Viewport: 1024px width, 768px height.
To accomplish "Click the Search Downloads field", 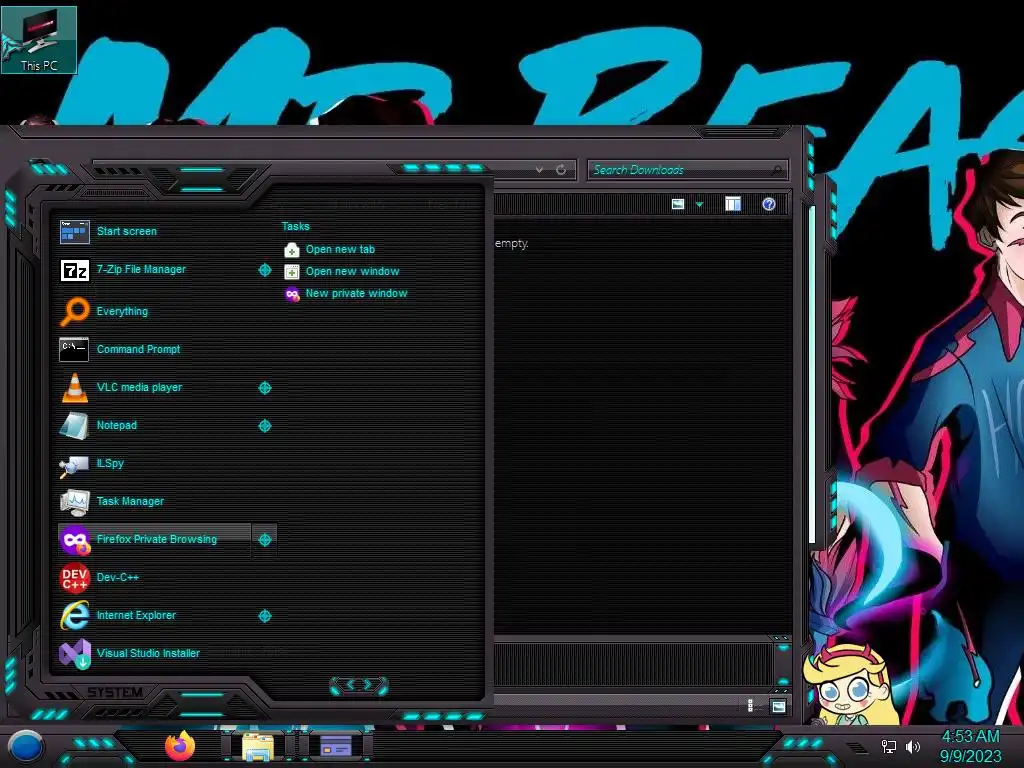I will pyautogui.click(x=687, y=170).
